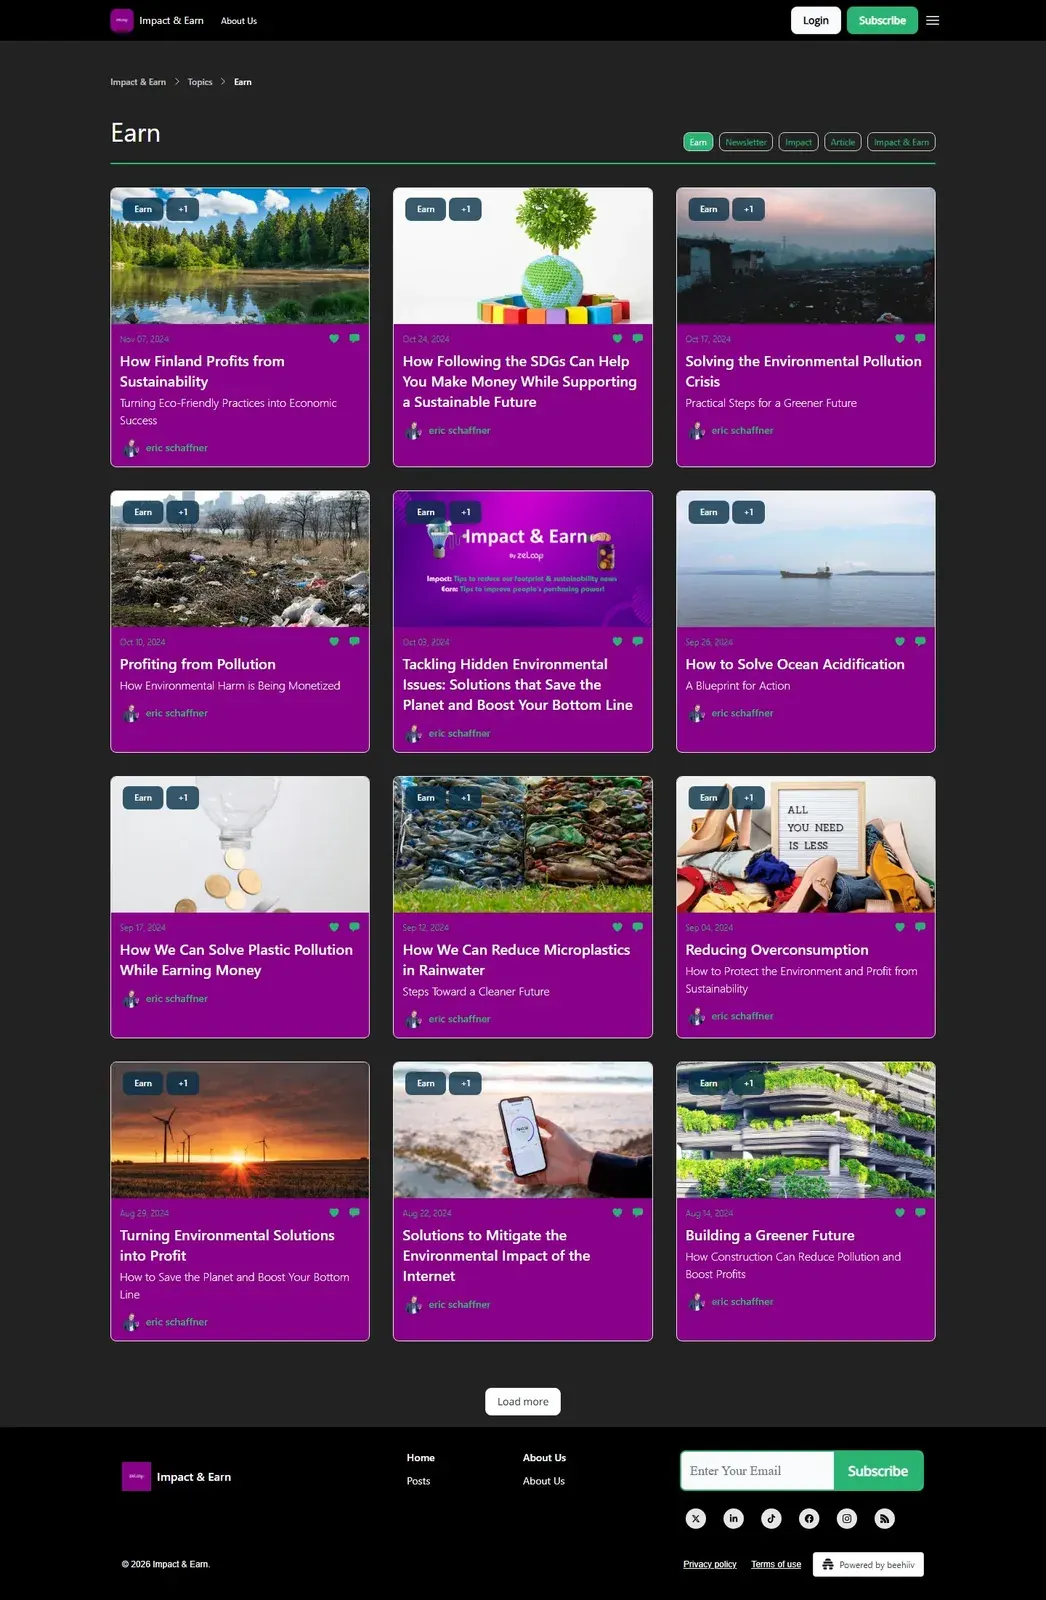
Task: Open comments on Reducing Overconsumption post
Action: tap(920, 927)
